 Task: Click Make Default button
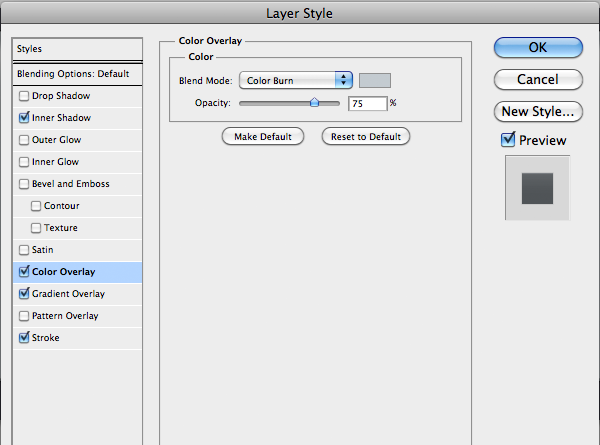pos(263,137)
